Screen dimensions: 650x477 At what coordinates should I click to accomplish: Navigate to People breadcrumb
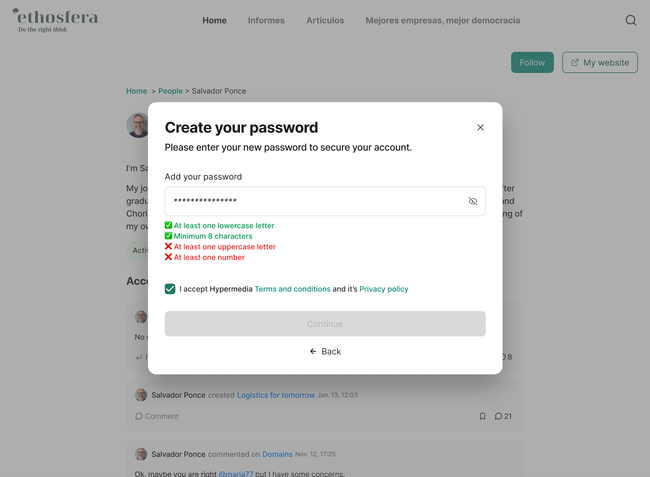[x=170, y=91]
